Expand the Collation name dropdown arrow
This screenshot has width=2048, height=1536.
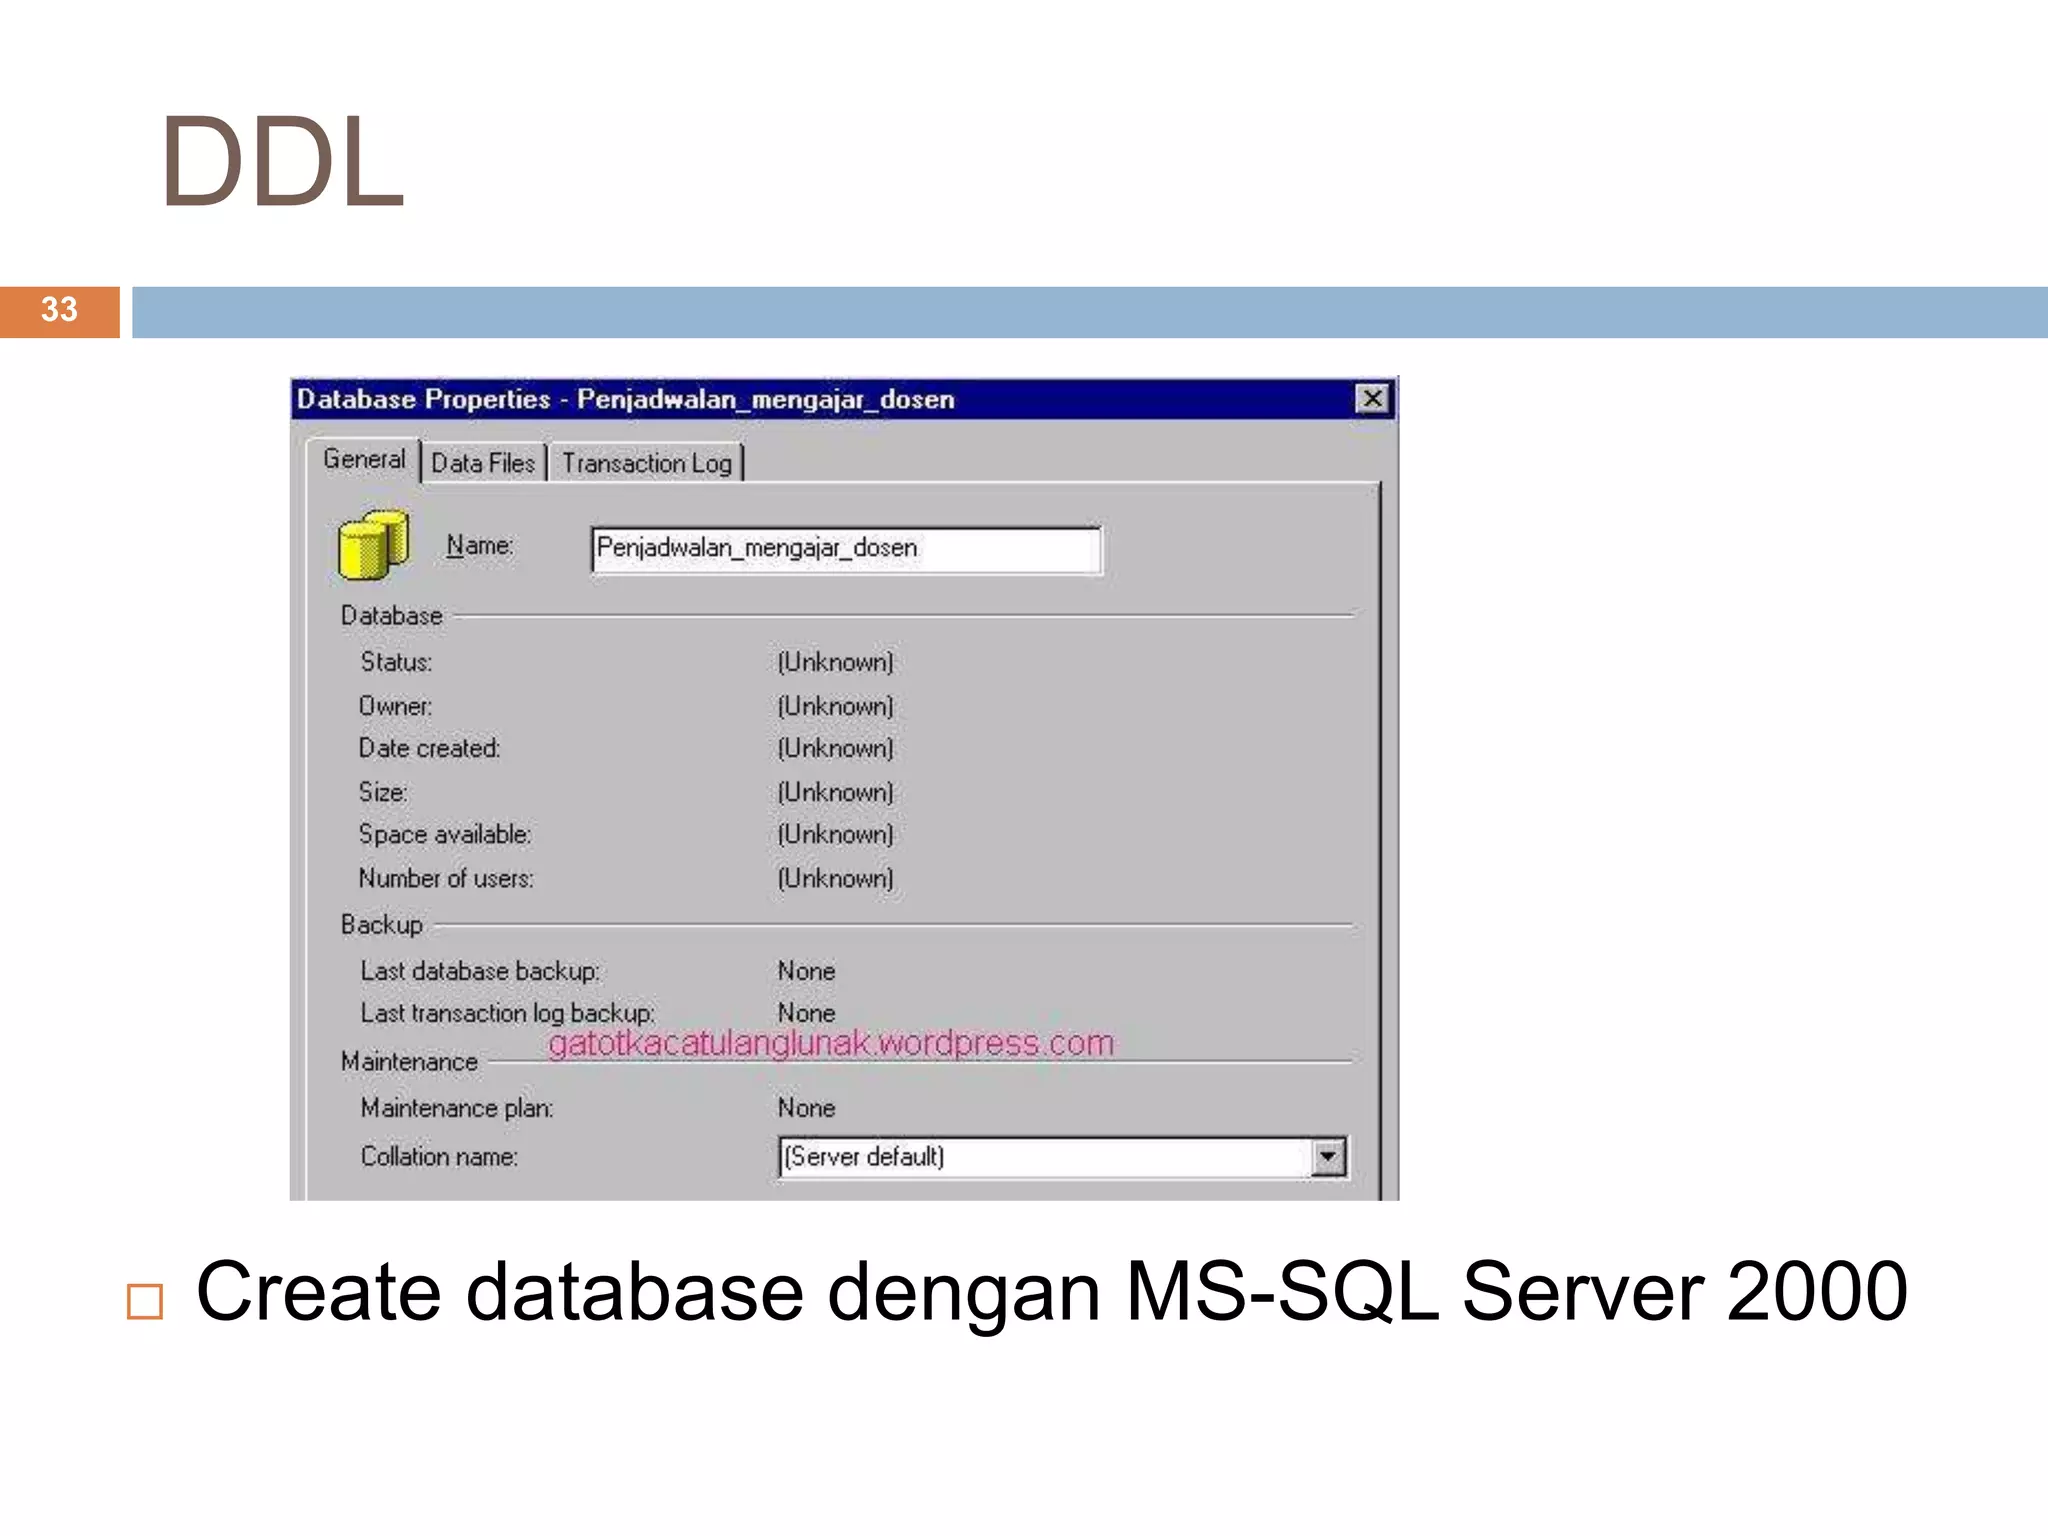pyautogui.click(x=1328, y=1157)
